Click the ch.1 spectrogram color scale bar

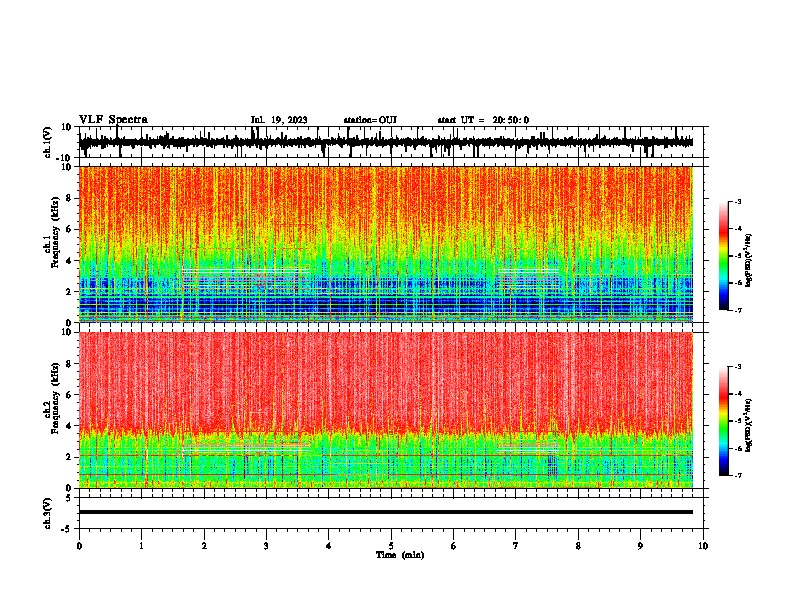coord(724,256)
